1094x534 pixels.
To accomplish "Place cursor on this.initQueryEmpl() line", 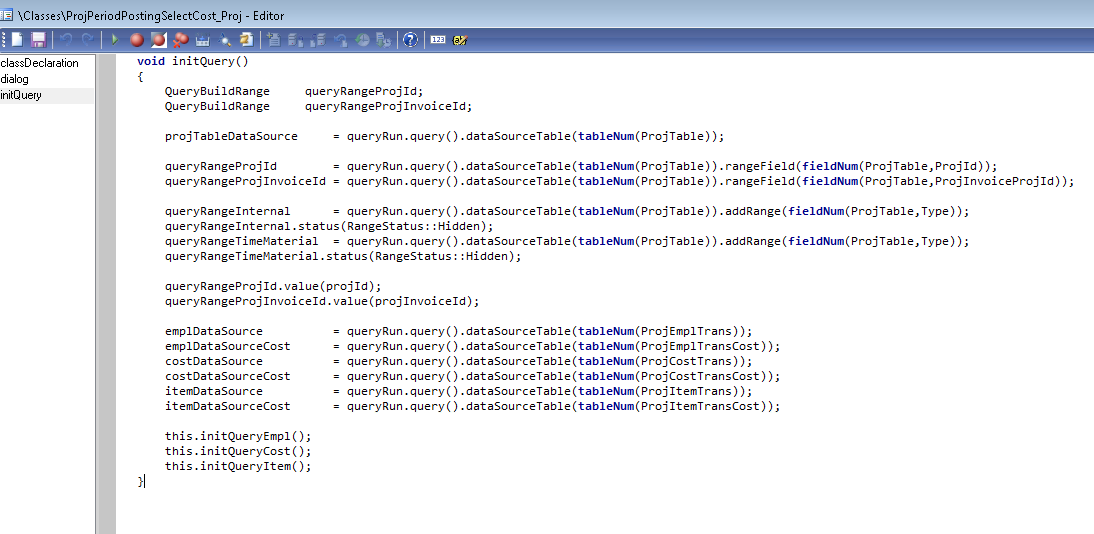I will tap(238, 436).
